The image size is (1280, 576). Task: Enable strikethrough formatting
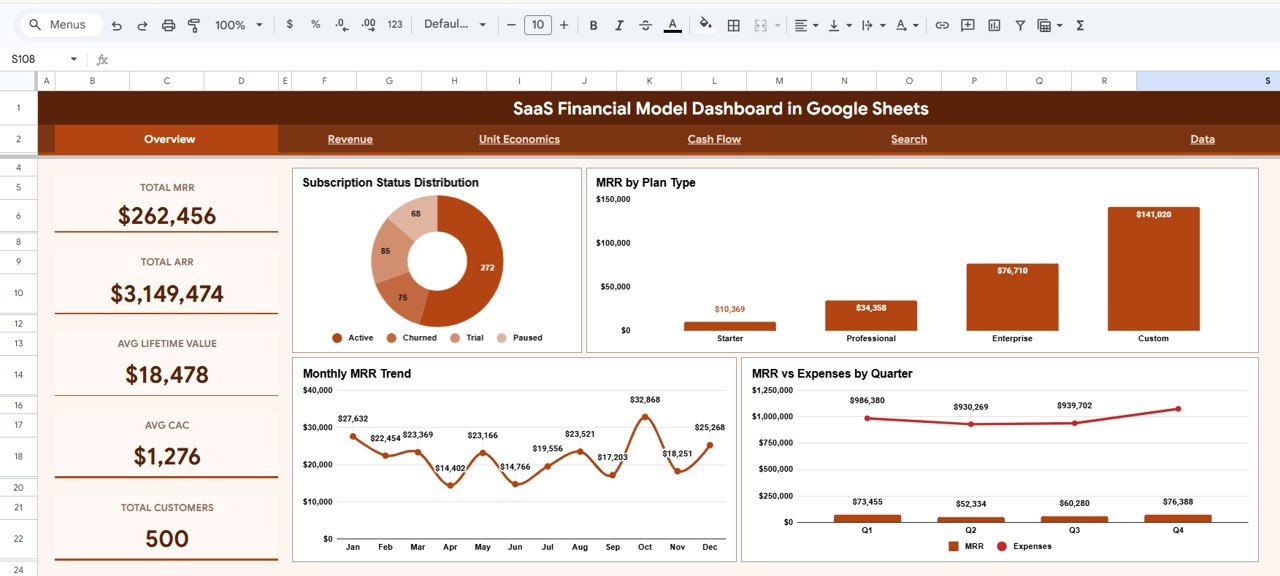pos(646,24)
